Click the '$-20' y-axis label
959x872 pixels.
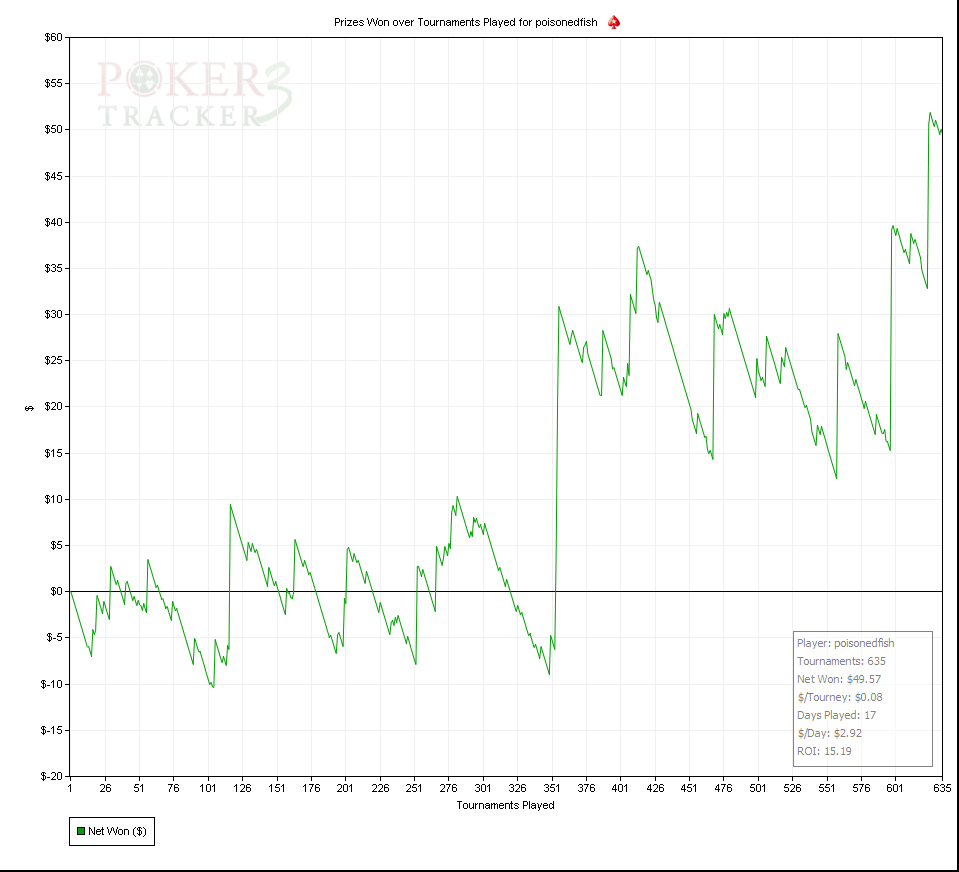51,777
